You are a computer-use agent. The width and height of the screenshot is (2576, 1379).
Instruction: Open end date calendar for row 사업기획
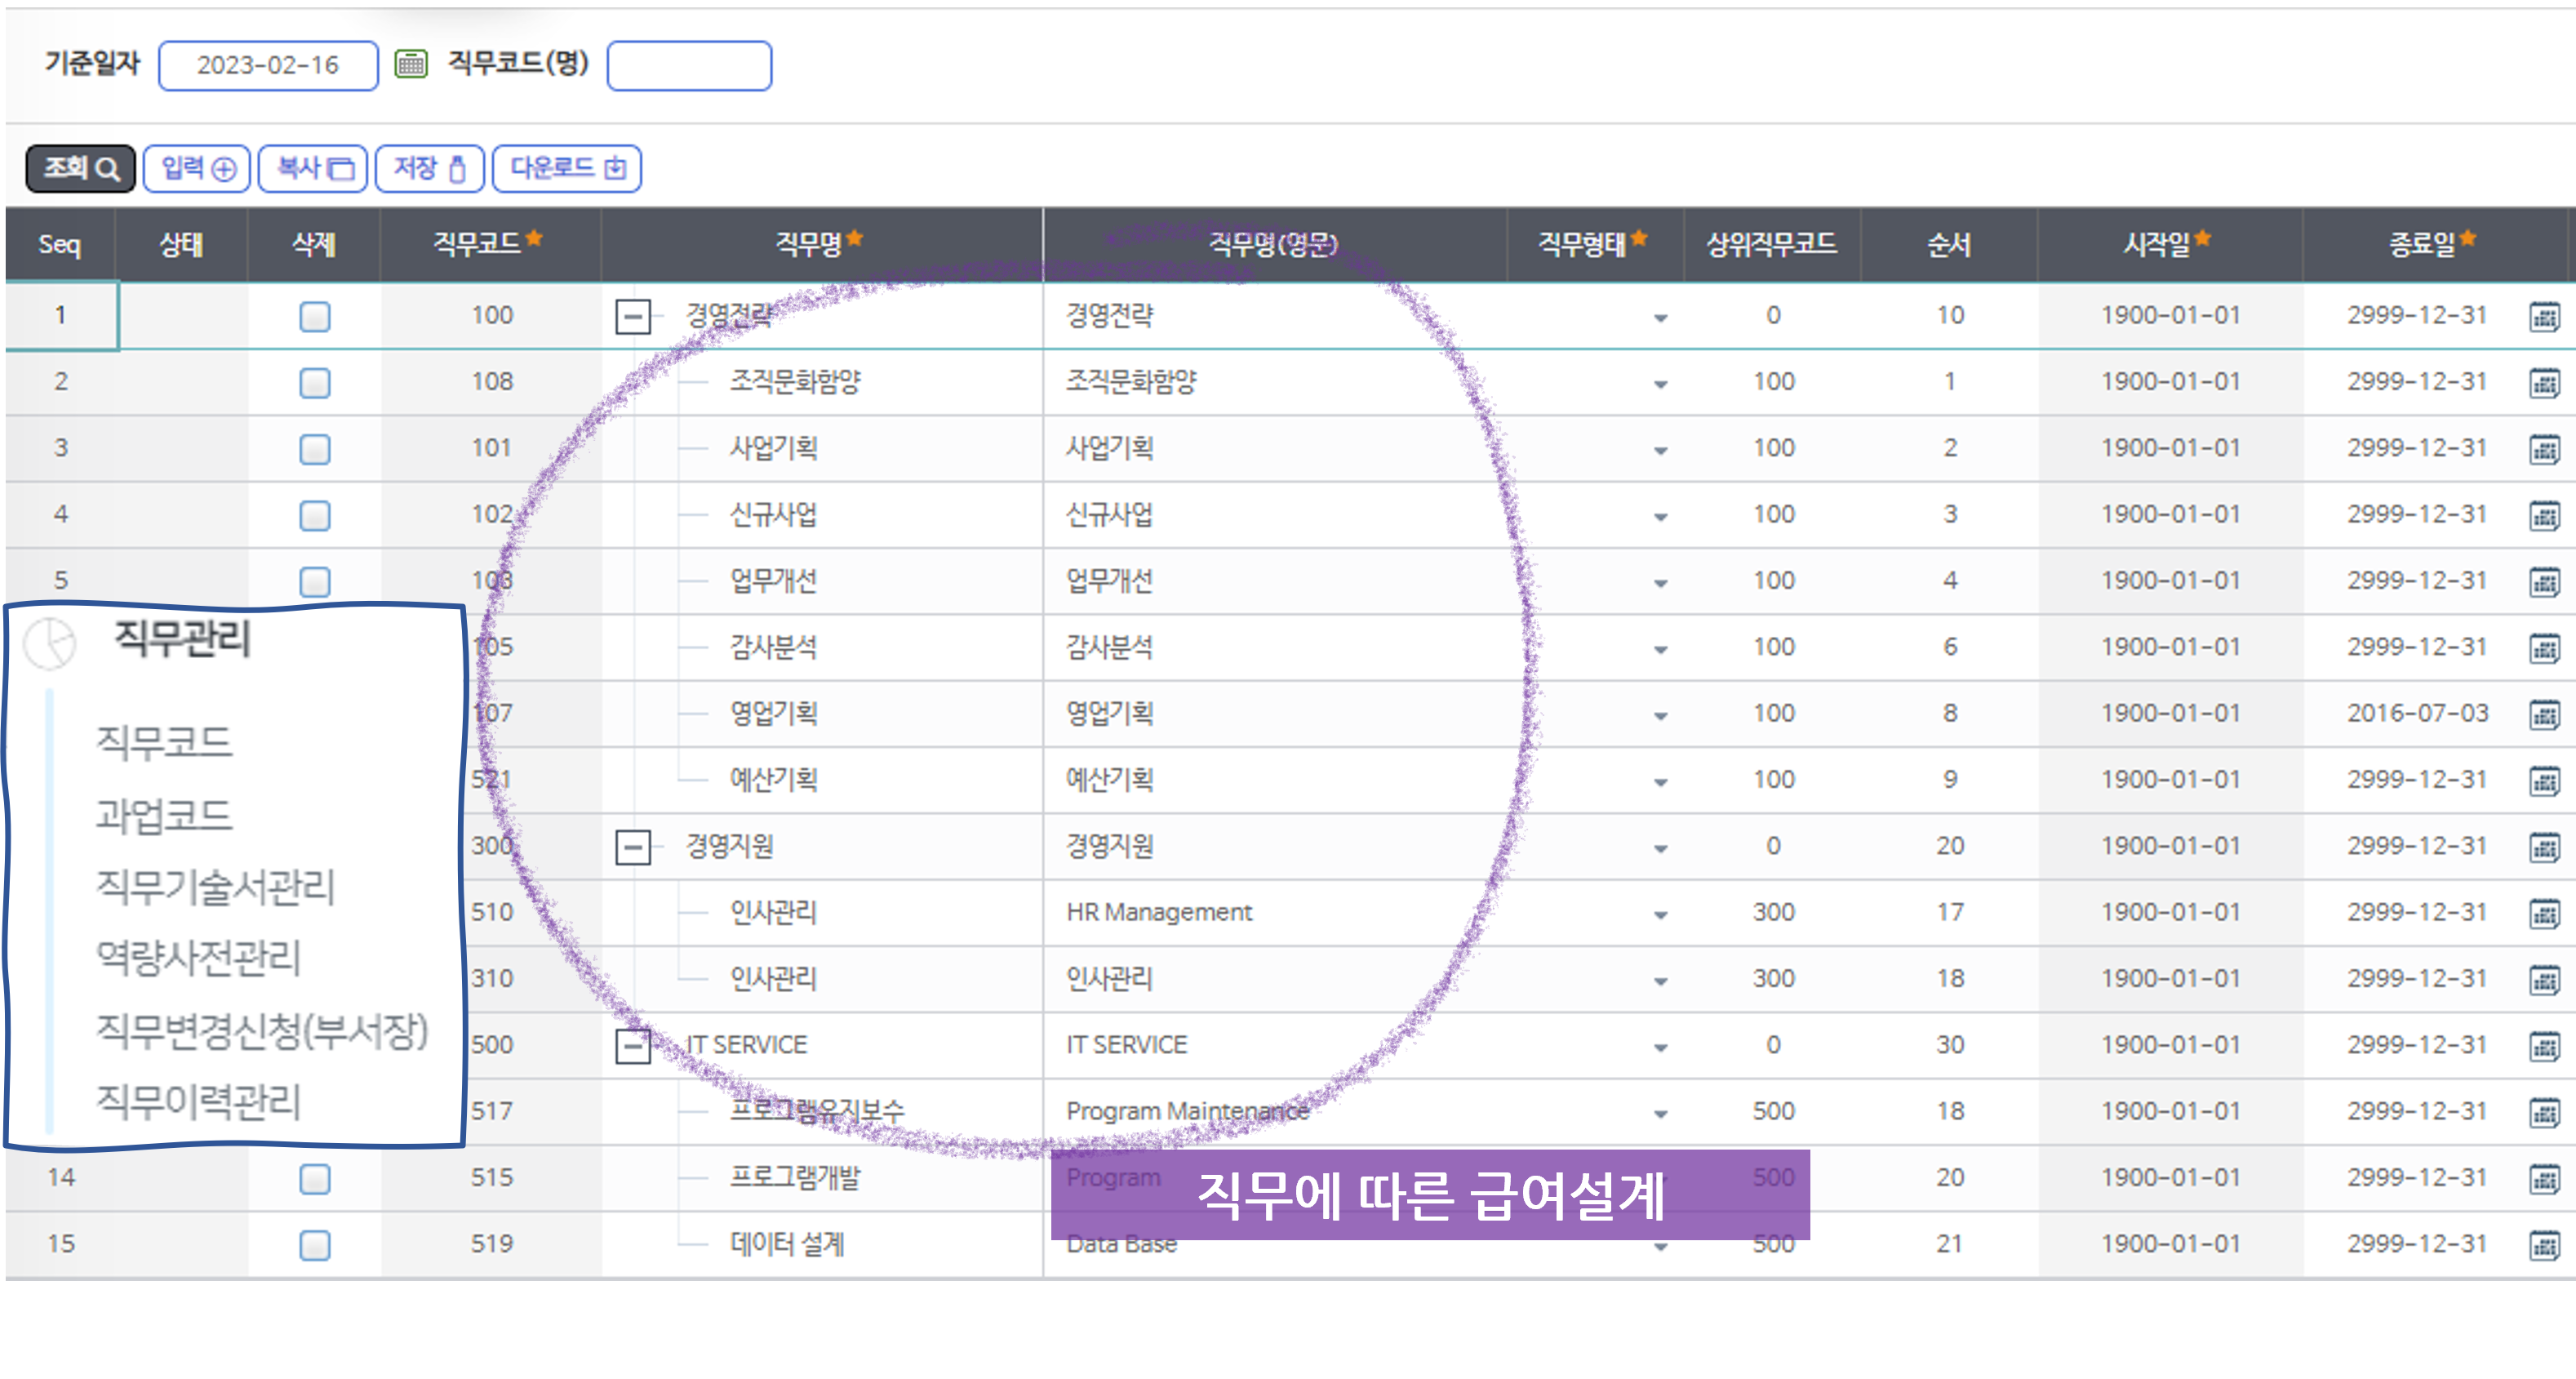2543,449
